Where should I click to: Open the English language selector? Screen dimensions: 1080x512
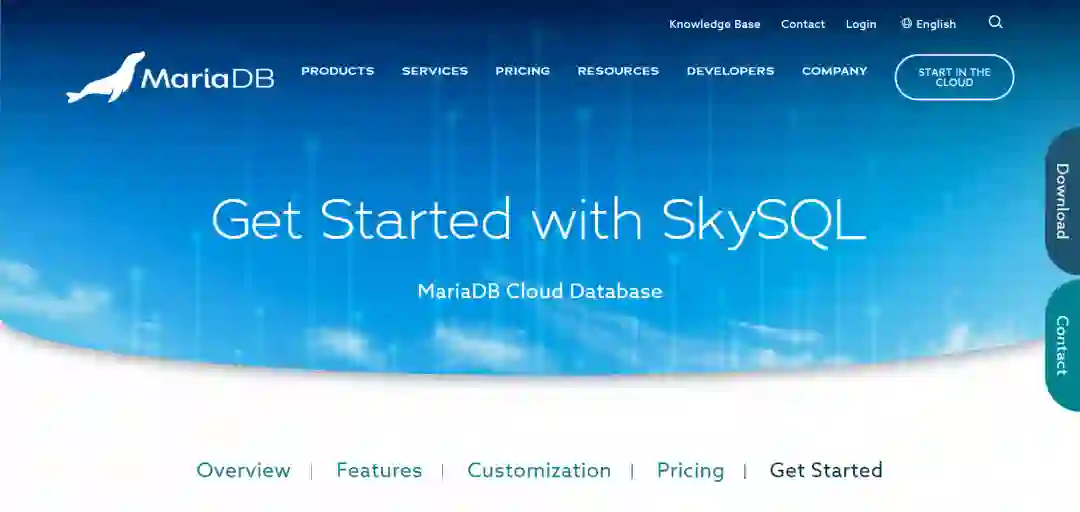coord(928,24)
